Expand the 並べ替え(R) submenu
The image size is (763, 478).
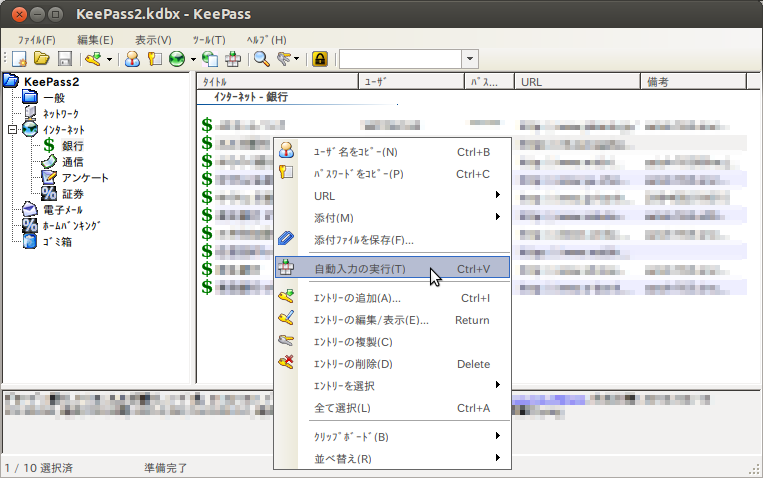tap(392, 459)
